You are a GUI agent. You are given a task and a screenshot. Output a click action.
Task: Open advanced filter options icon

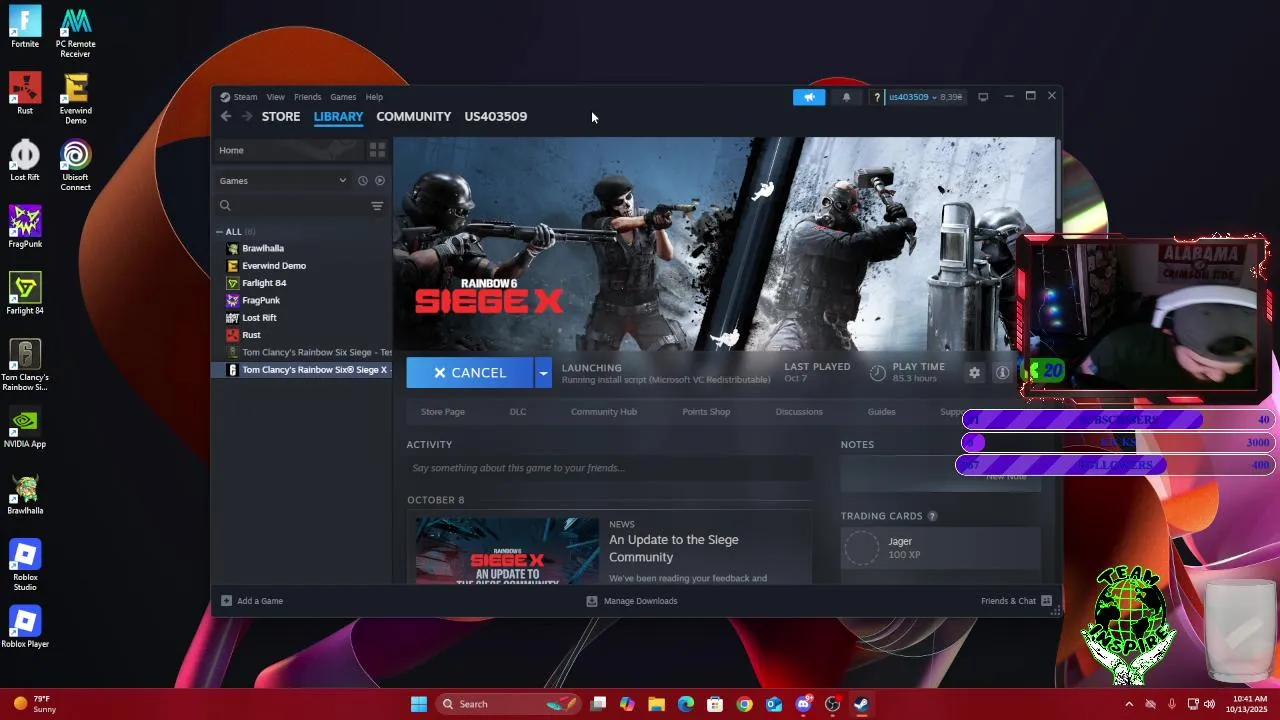377,206
